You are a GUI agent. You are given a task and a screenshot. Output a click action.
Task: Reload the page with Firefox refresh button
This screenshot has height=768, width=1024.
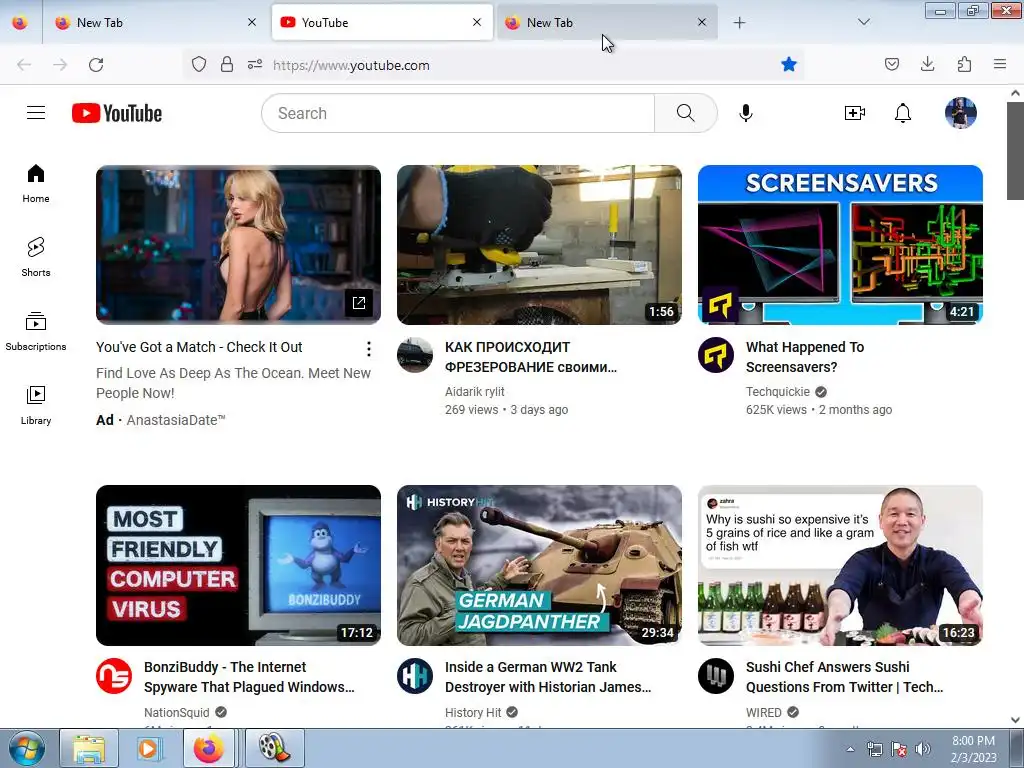tap(96, 65)
